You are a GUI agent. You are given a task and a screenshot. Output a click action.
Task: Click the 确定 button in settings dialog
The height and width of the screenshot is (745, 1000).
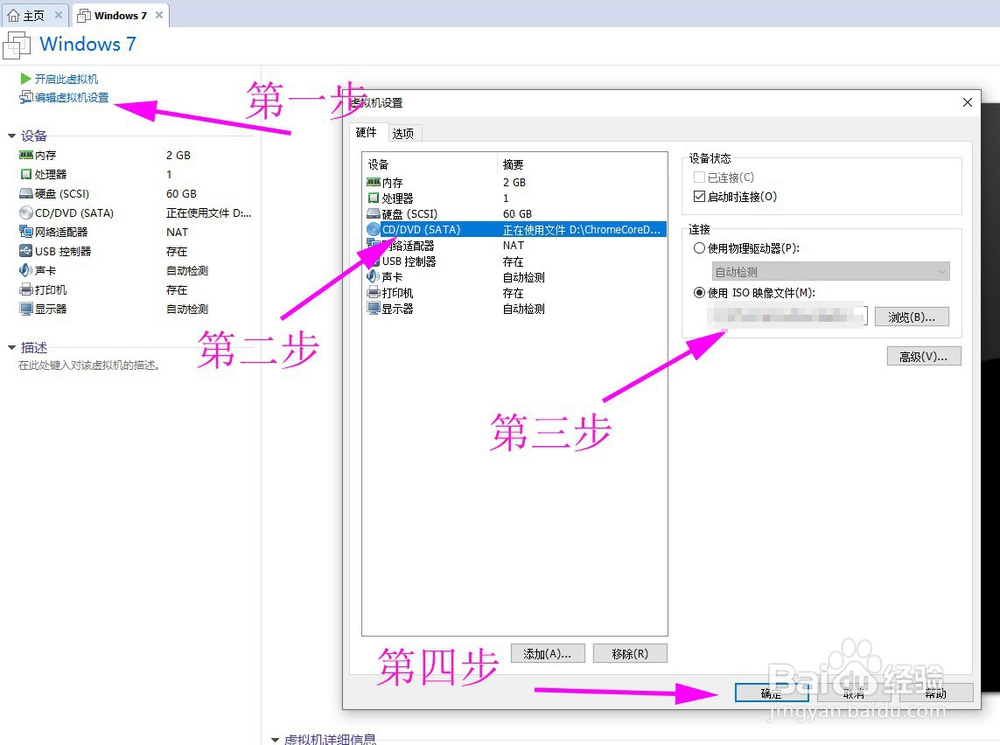[x=772, y=693]
